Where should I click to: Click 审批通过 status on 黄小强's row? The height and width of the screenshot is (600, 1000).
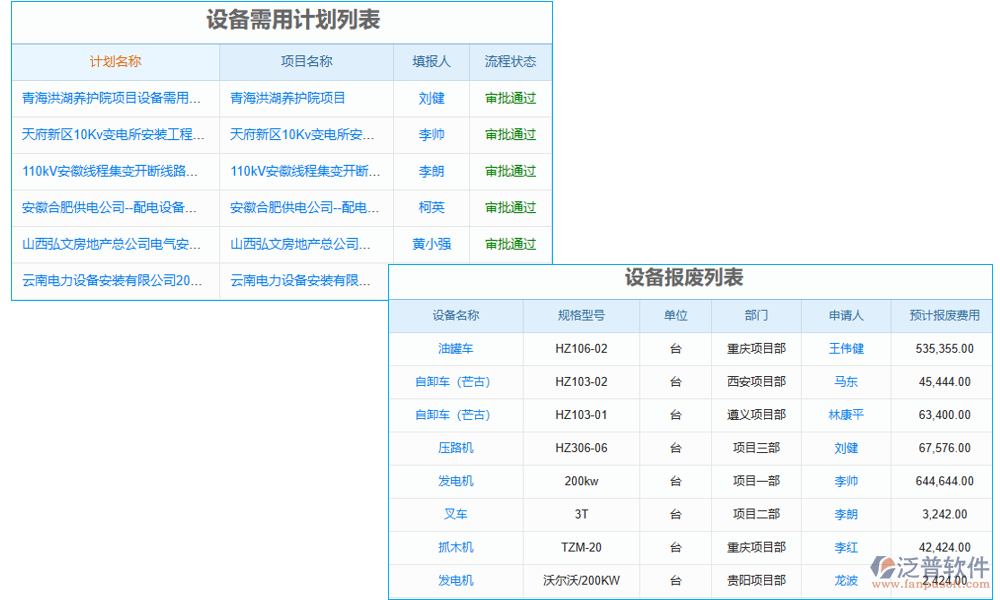click(510, 244)
